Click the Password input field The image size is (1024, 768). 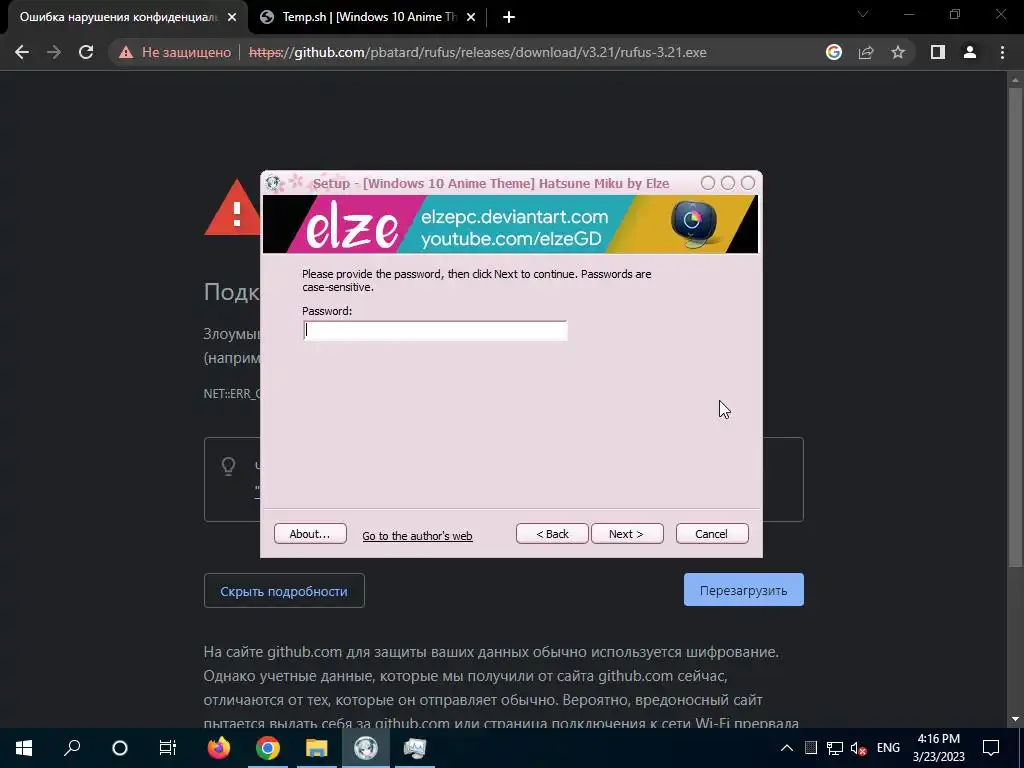pos(435,330)
